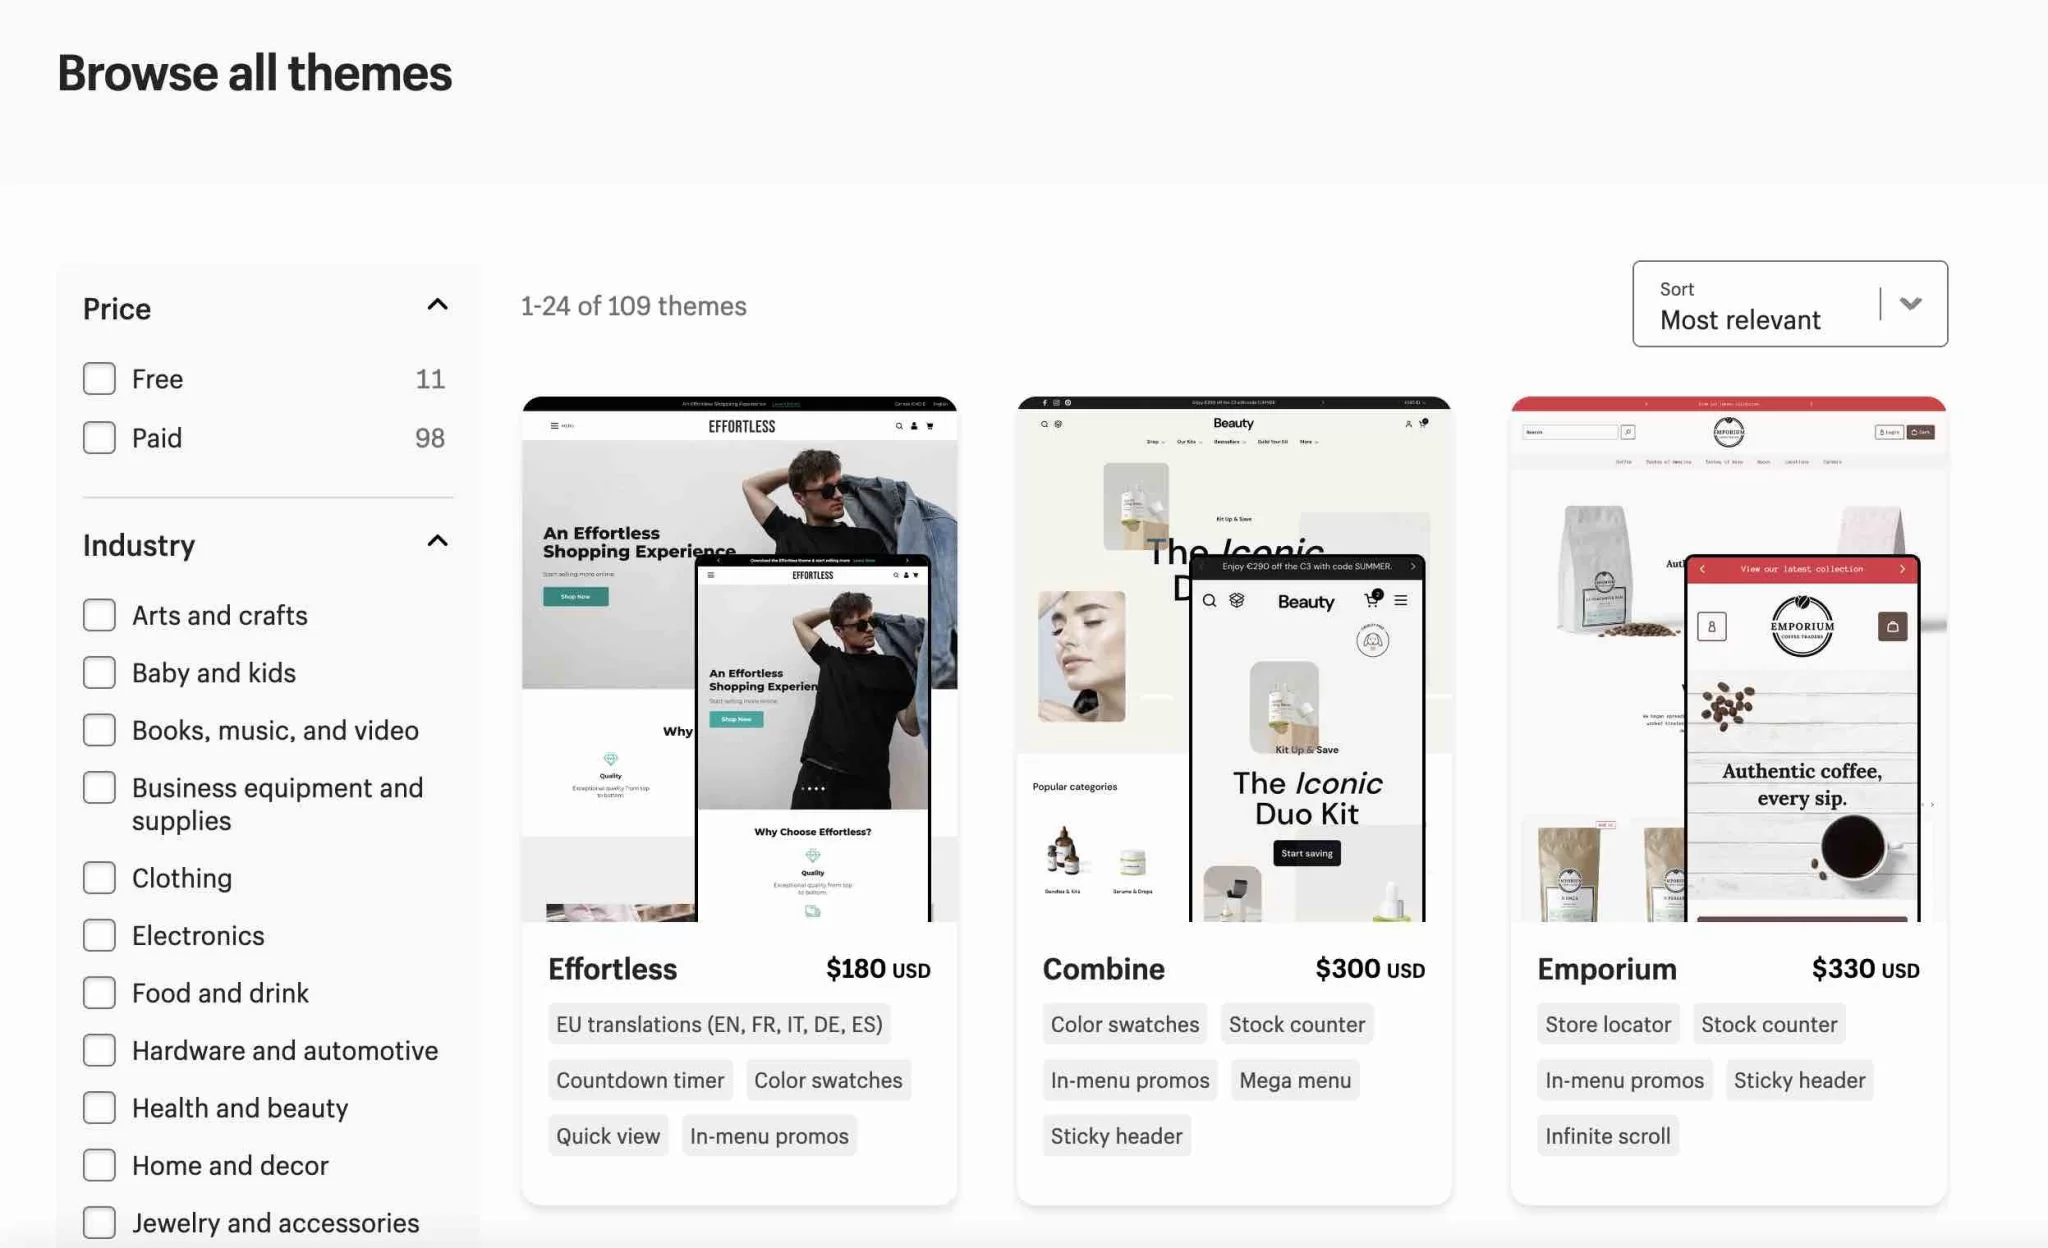Image resolution: width=2048 pixels, height=1248 pixels.
Task: Enable the Paid price filter checkbox
Action: (x=98, y=436)
